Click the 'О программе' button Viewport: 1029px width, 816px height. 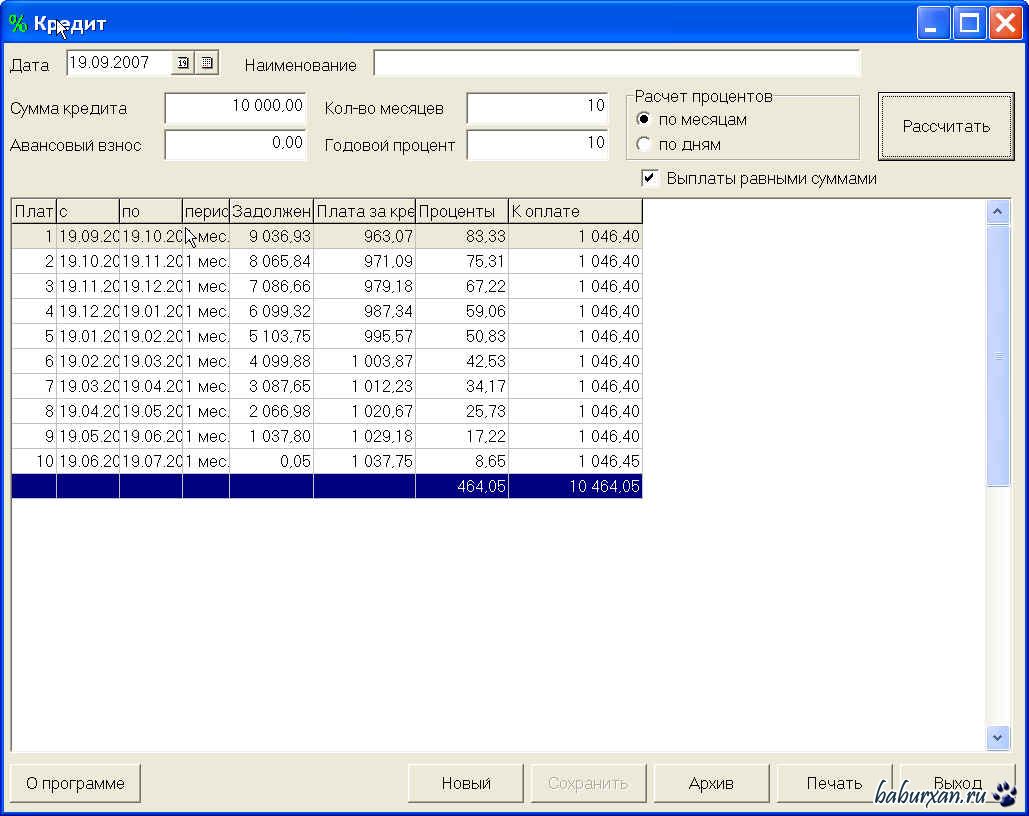[x=75, y=783]
